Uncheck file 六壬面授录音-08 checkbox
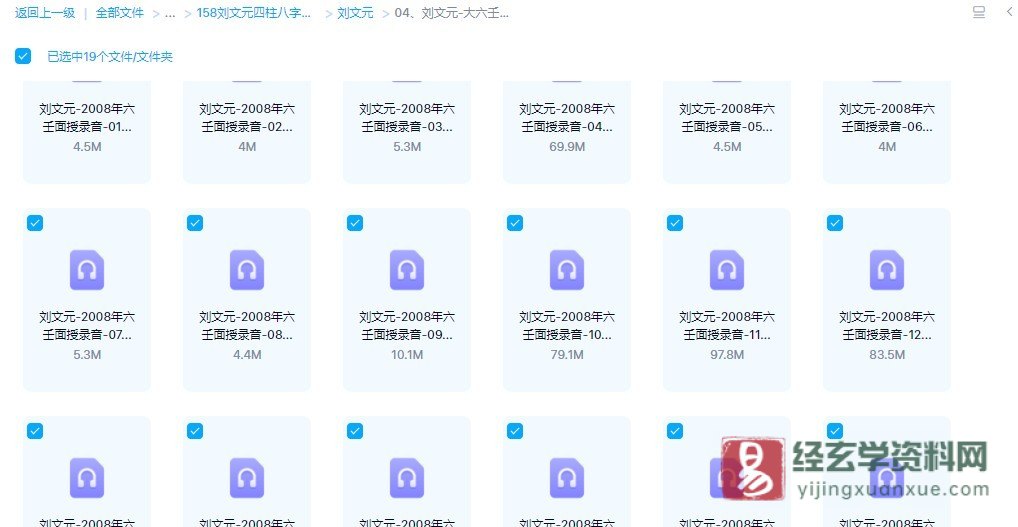 (195, 223)
